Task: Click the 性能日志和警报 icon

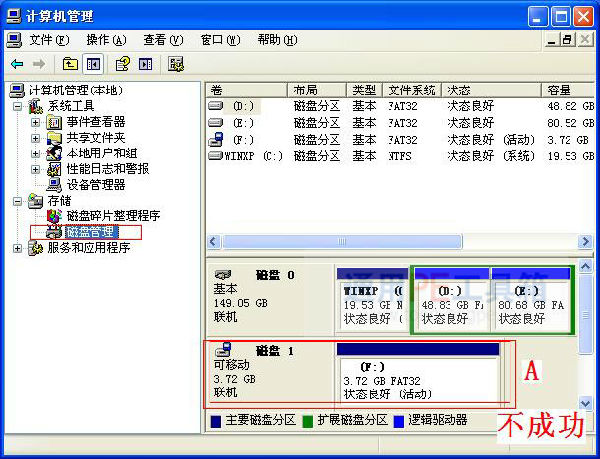Action: [54, 169]
